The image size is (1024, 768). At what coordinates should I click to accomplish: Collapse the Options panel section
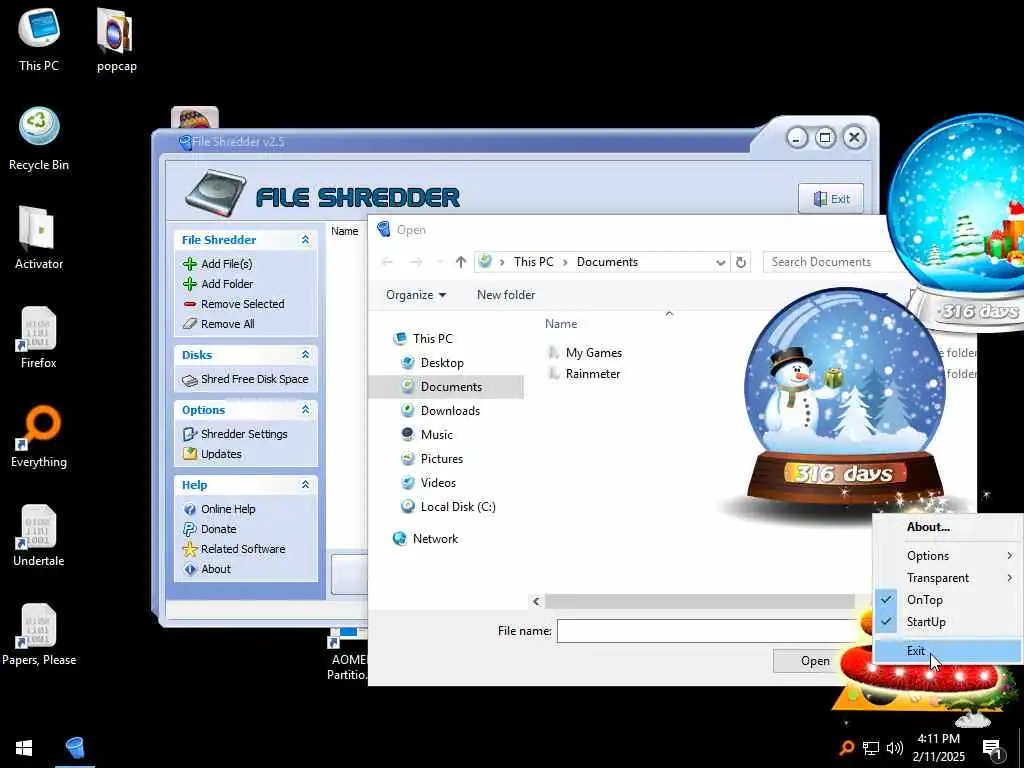click(x=305, y=409)
